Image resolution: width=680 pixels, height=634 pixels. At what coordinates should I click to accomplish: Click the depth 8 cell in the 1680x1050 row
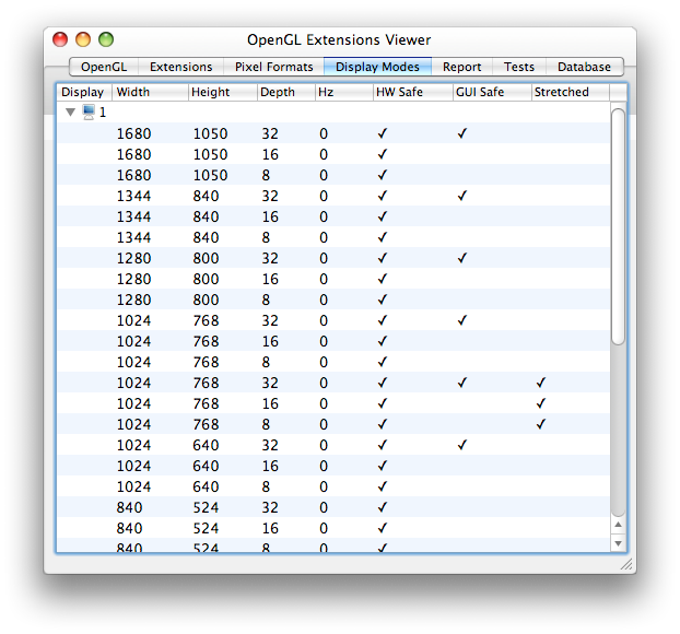coord(265,175)
